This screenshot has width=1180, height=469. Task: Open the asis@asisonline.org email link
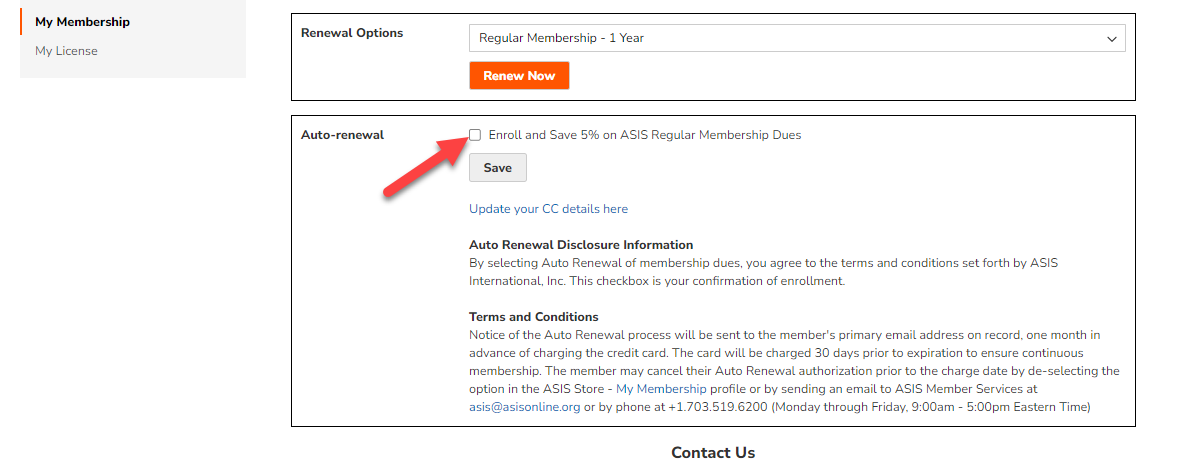point(525,407)
